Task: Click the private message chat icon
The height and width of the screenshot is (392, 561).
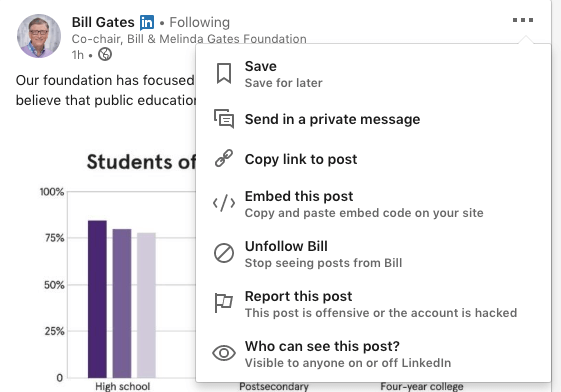Action: coord(224,119)
